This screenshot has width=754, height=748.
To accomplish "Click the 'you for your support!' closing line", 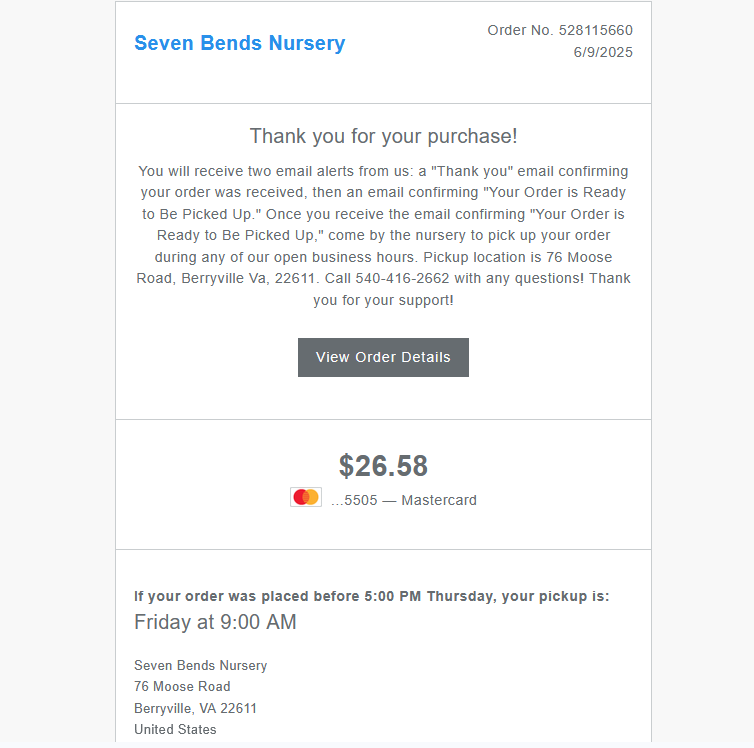I will pyautogui.click(x=383, y=300).
